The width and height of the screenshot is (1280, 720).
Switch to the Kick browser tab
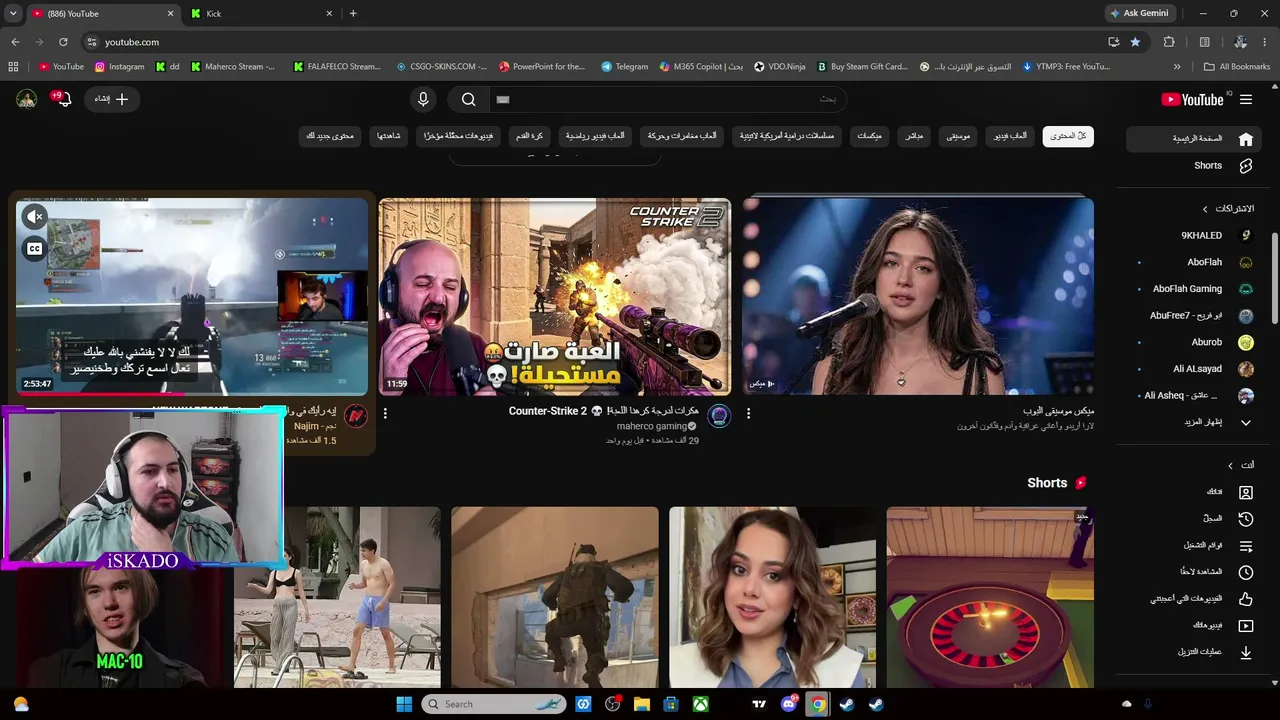[262, 13]
